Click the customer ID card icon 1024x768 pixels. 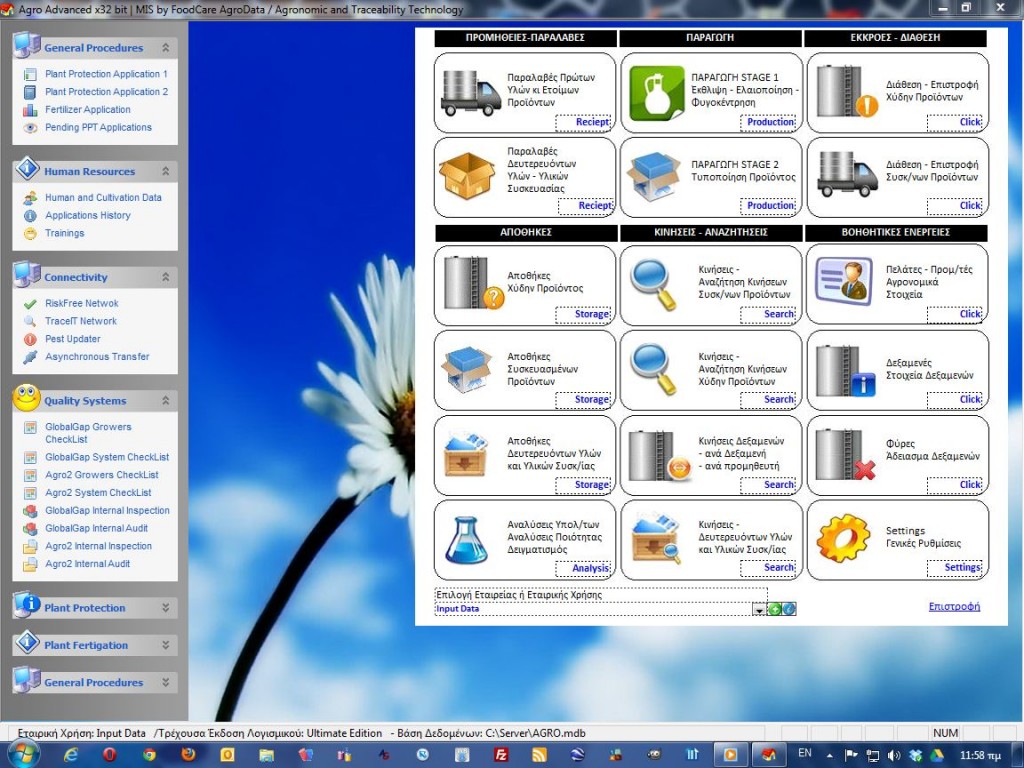tap(844, 281)
